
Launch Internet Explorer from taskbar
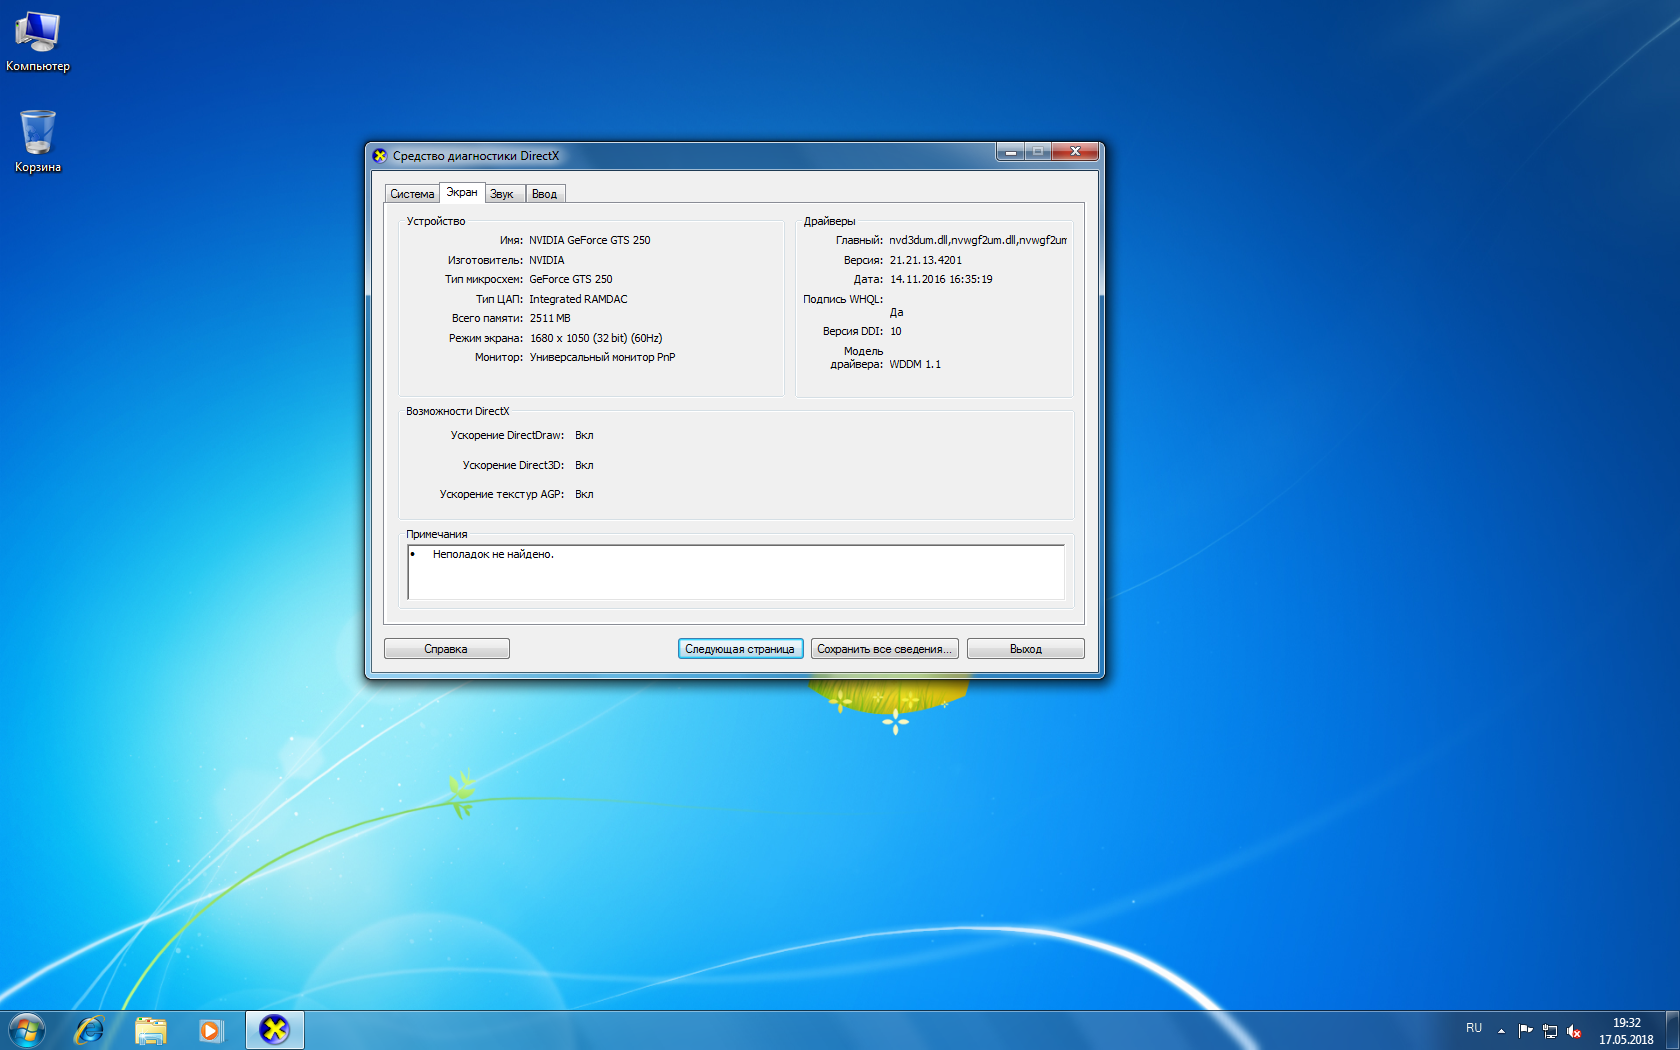(x=90, y=1030)
